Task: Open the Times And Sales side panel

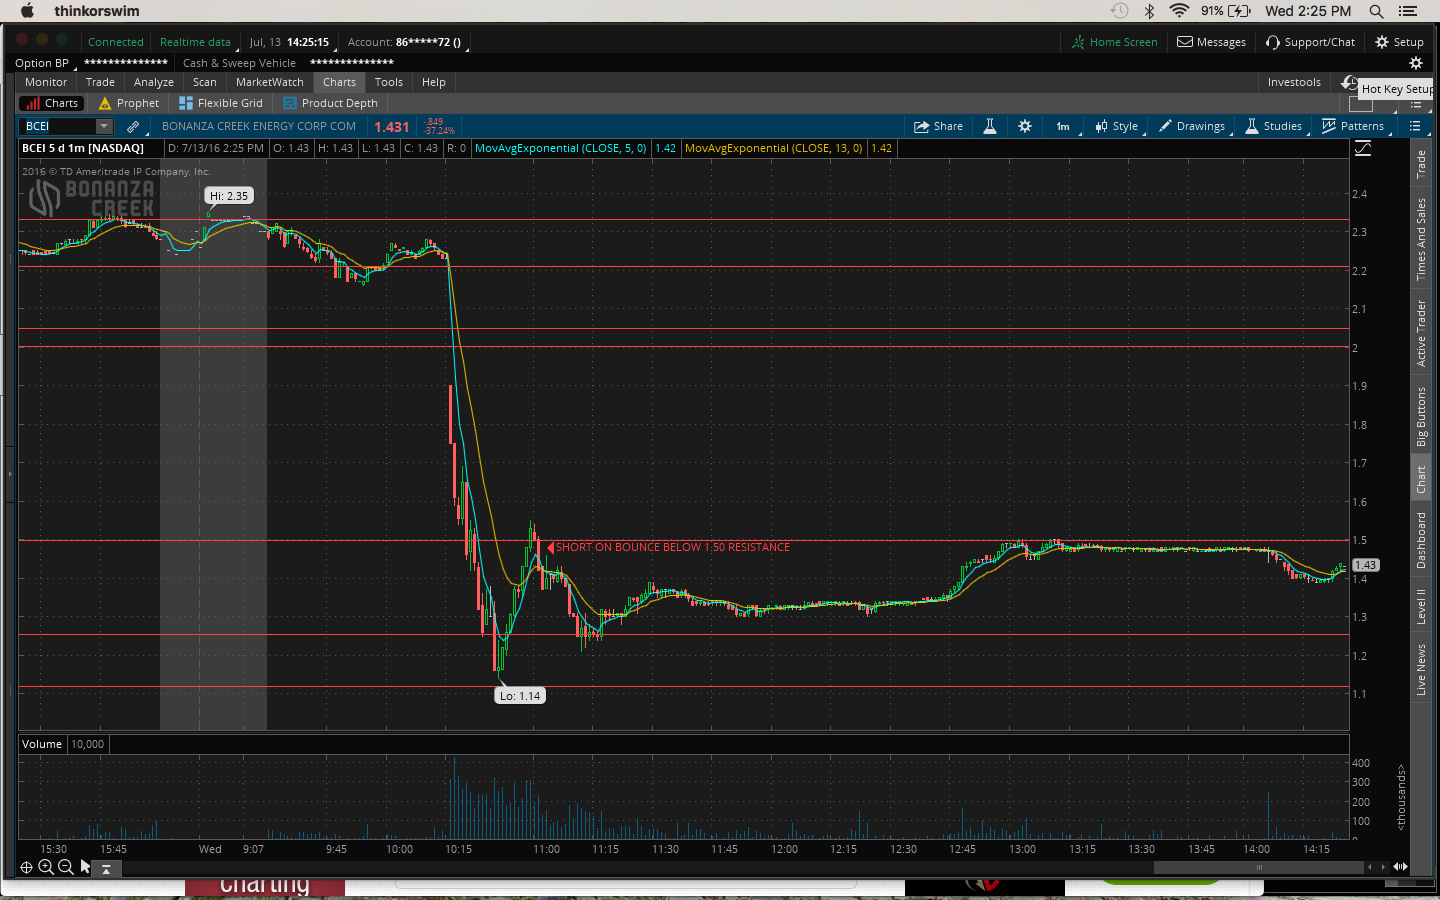Action: [1421, 239]
